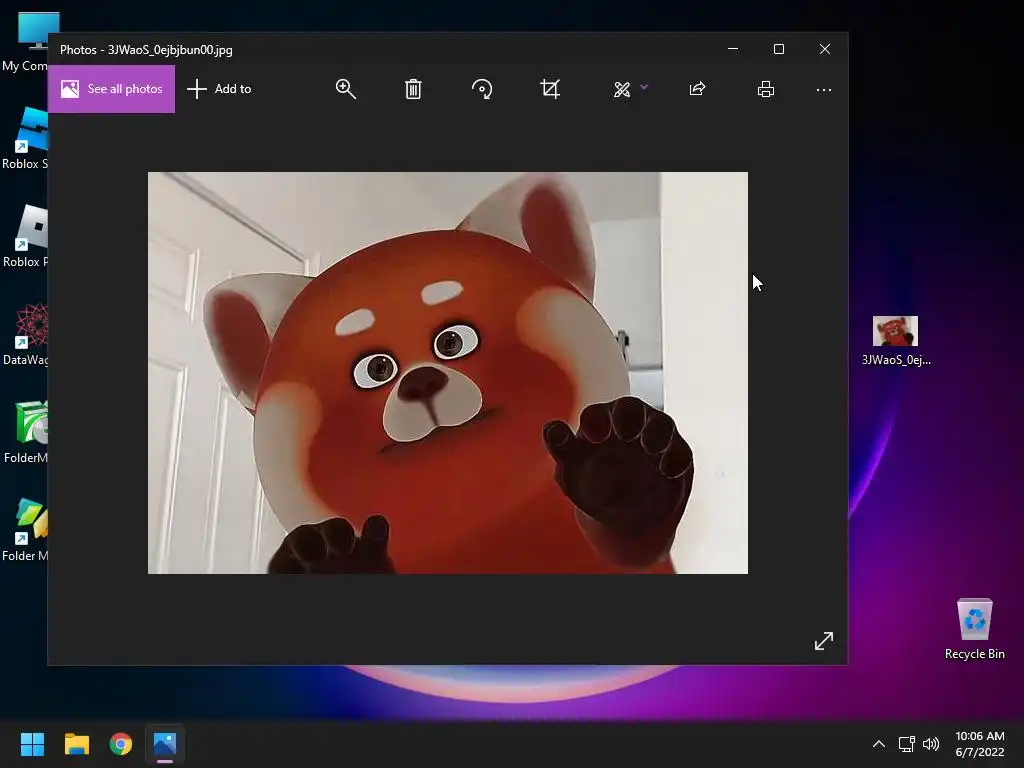Open File Explorer from the taskbar
Image resolution: width=1024 pixels, height=768 pixels.
[77, 744]
